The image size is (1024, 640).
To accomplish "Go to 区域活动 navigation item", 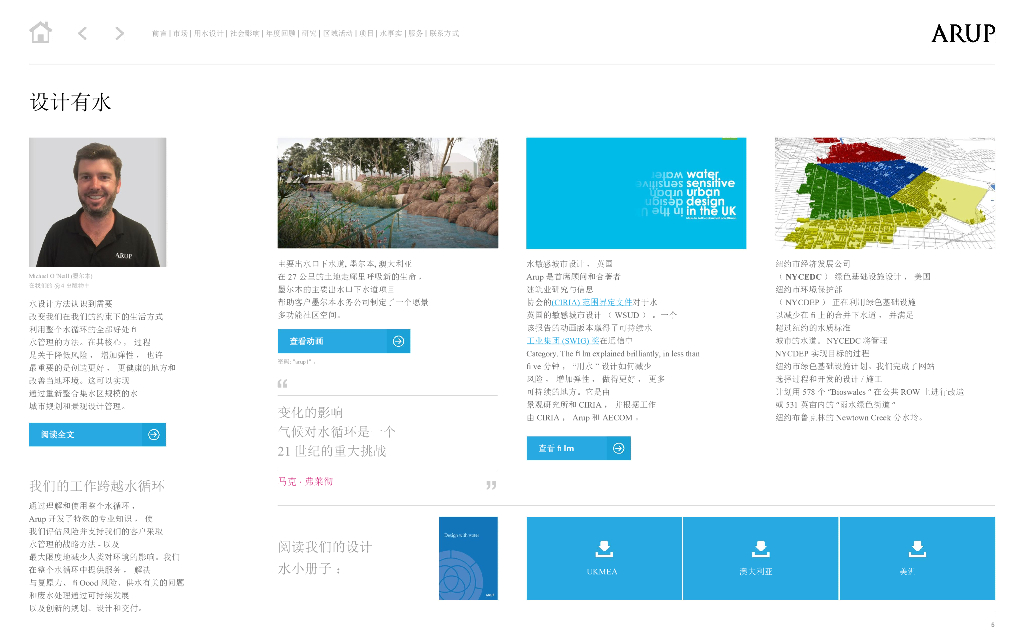I will tap(338, 33).
